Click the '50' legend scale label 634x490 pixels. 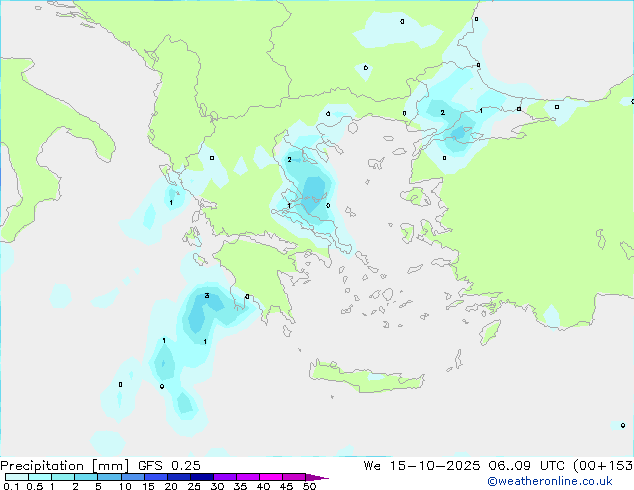(x=309, y=486)
